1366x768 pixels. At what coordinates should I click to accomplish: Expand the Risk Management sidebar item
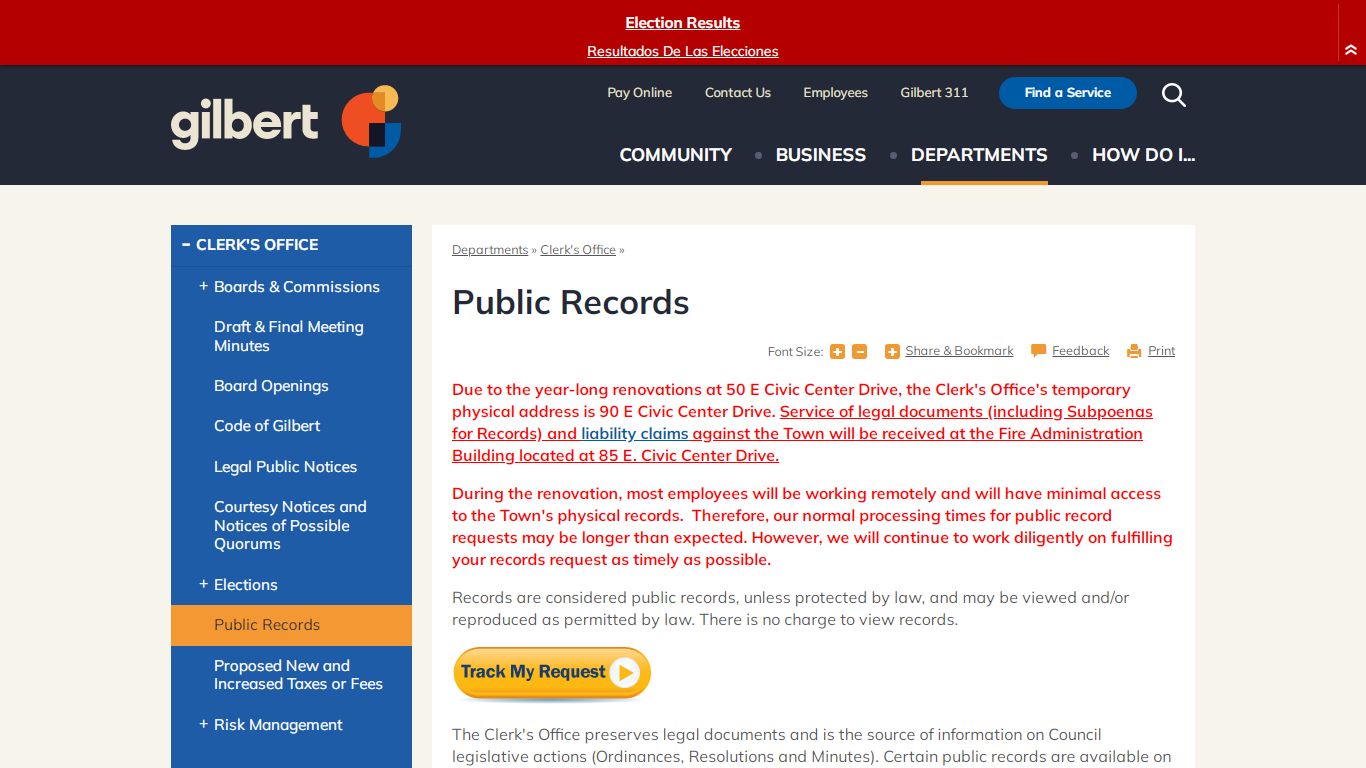tap(203, 724)
